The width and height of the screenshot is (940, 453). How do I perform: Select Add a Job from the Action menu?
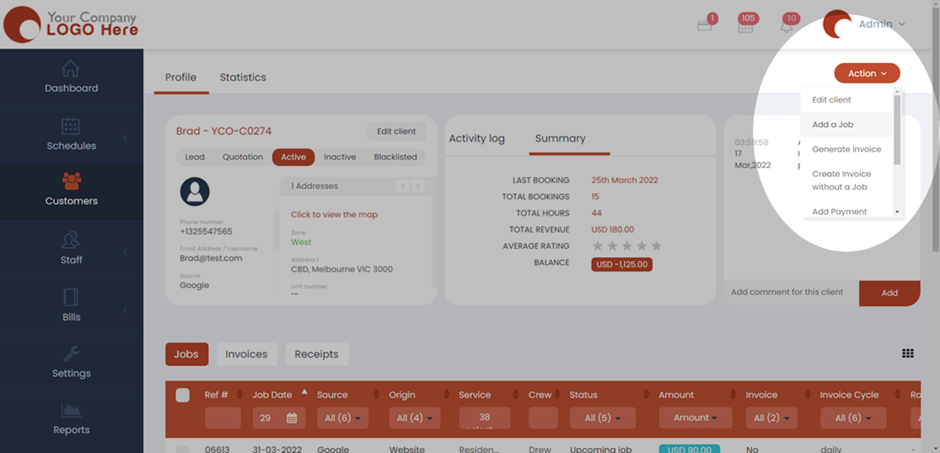(832, 124)
